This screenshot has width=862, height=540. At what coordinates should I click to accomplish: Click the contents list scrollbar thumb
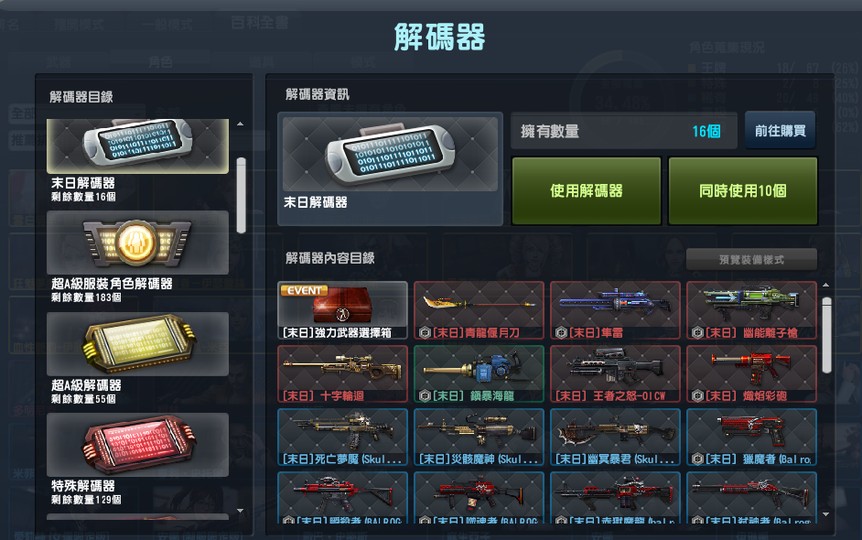click(826, 335)
